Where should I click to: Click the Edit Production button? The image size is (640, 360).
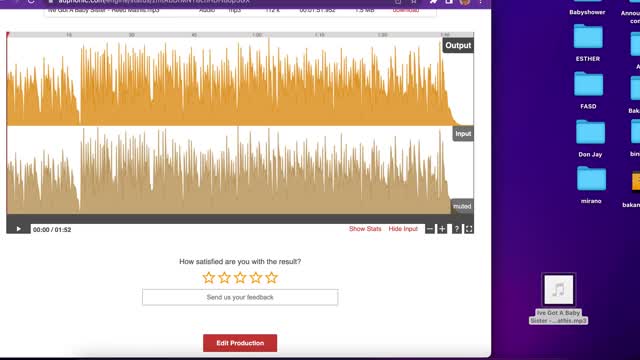tap(240, 343)
